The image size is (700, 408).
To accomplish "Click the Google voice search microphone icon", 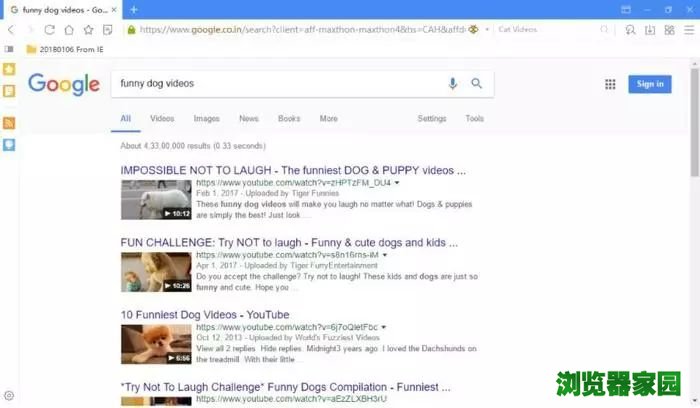I will [453, 84].
